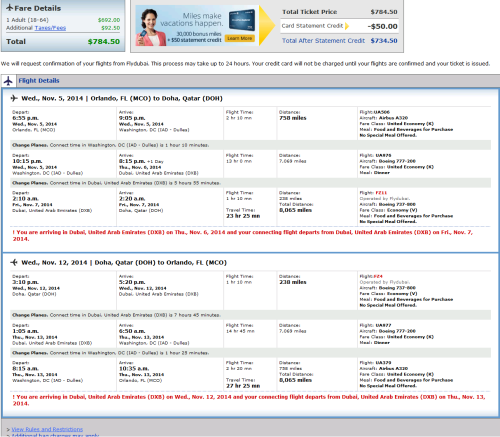This screenshot has width=500, height=437.
Task: Click the airplane icon beside Fare Details
Action: pos(10,8)
